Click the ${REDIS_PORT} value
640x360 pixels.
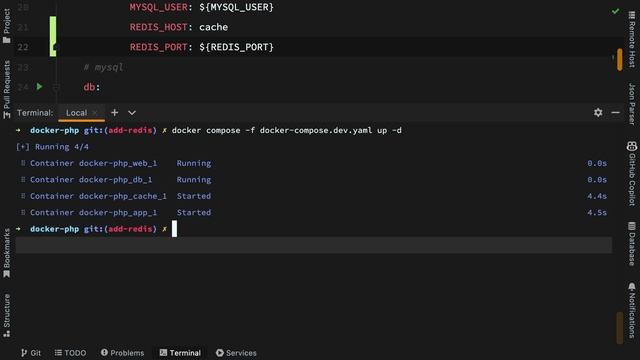(236, 47)
